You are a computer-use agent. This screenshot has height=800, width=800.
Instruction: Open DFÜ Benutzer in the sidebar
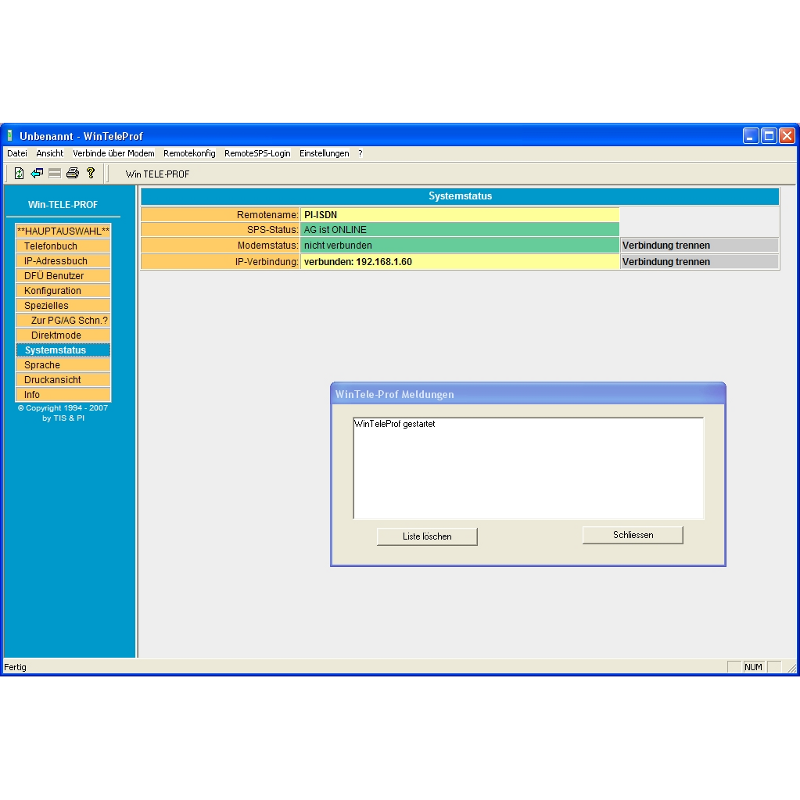coord(63,276)
